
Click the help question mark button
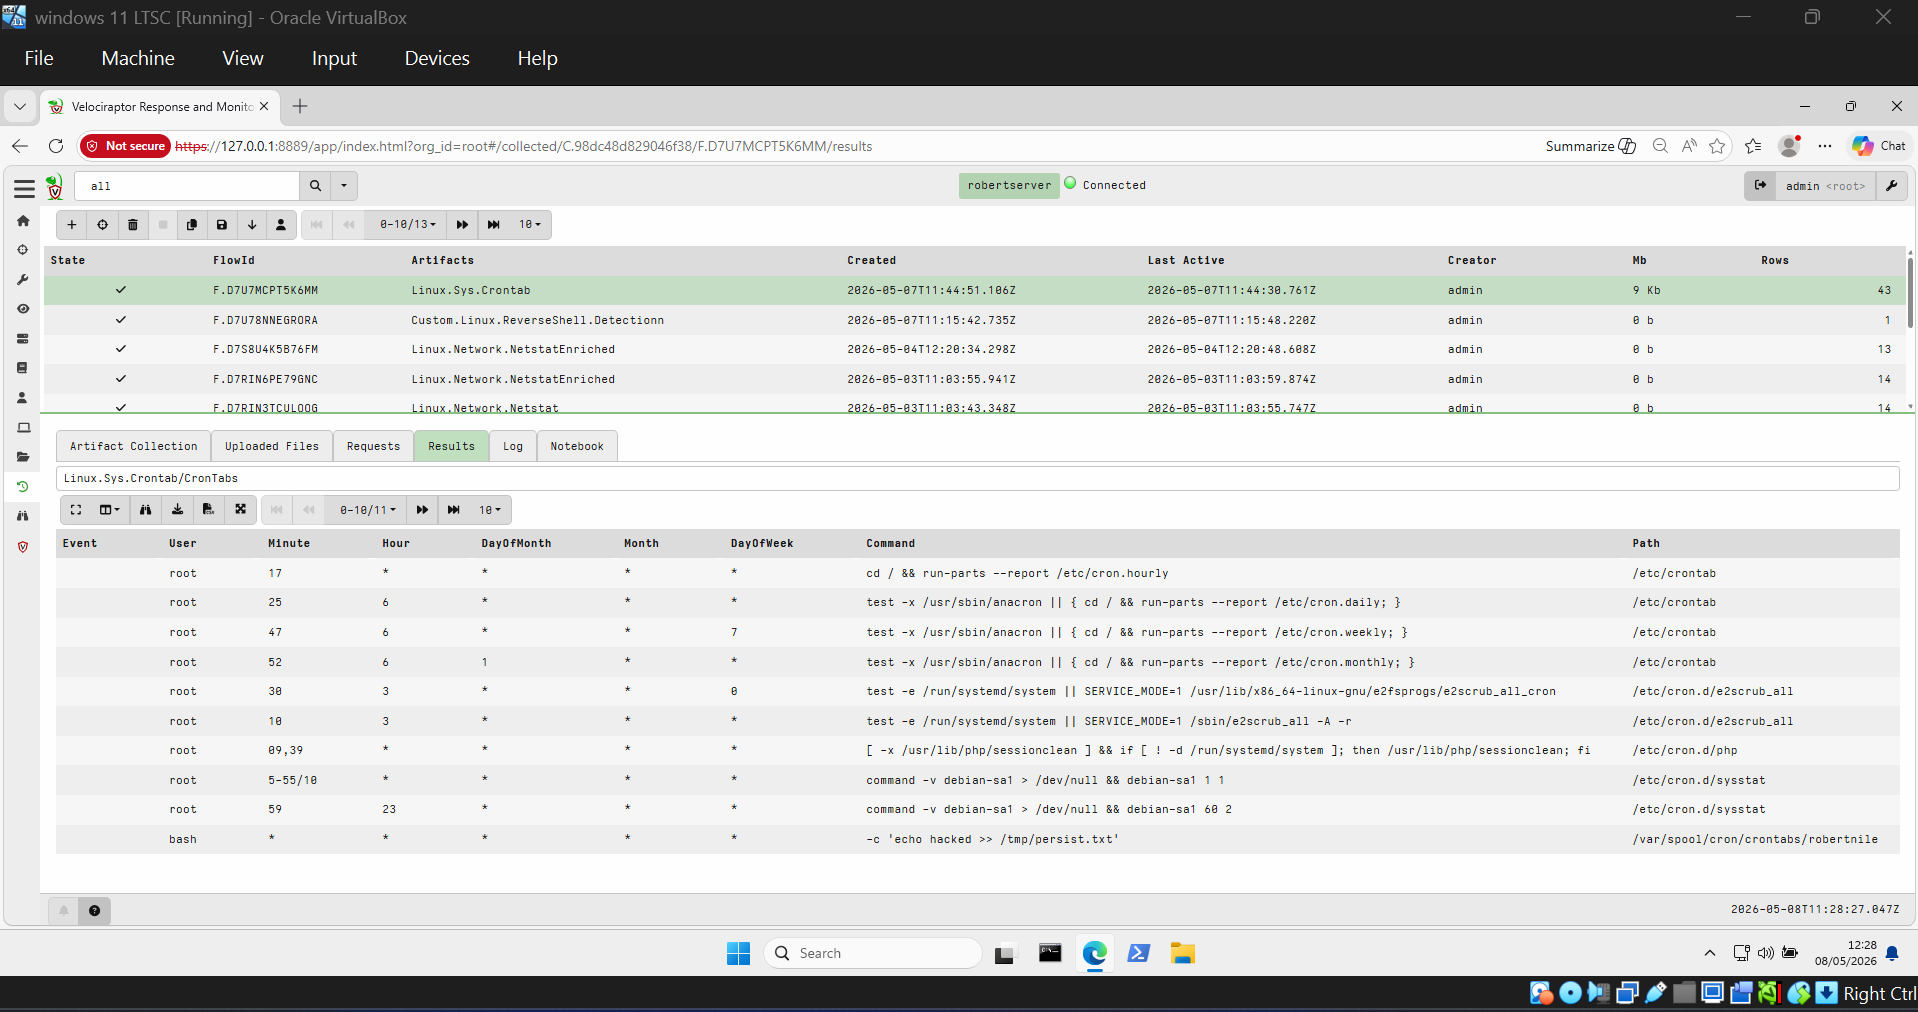click(94, 911)
